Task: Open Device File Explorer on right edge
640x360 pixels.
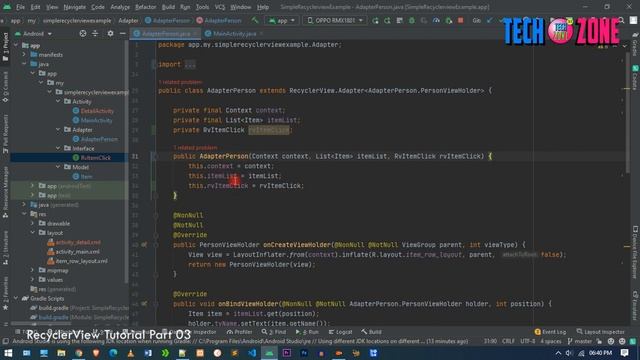Action: [x=635, y=253]
